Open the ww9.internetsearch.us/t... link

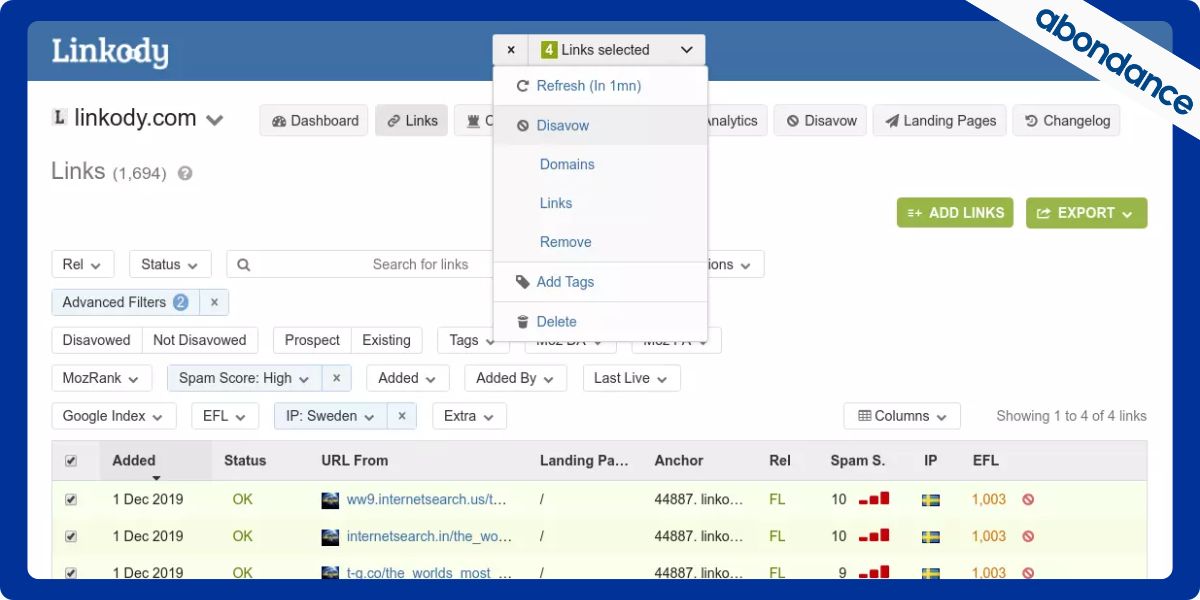tap(427, 499)
